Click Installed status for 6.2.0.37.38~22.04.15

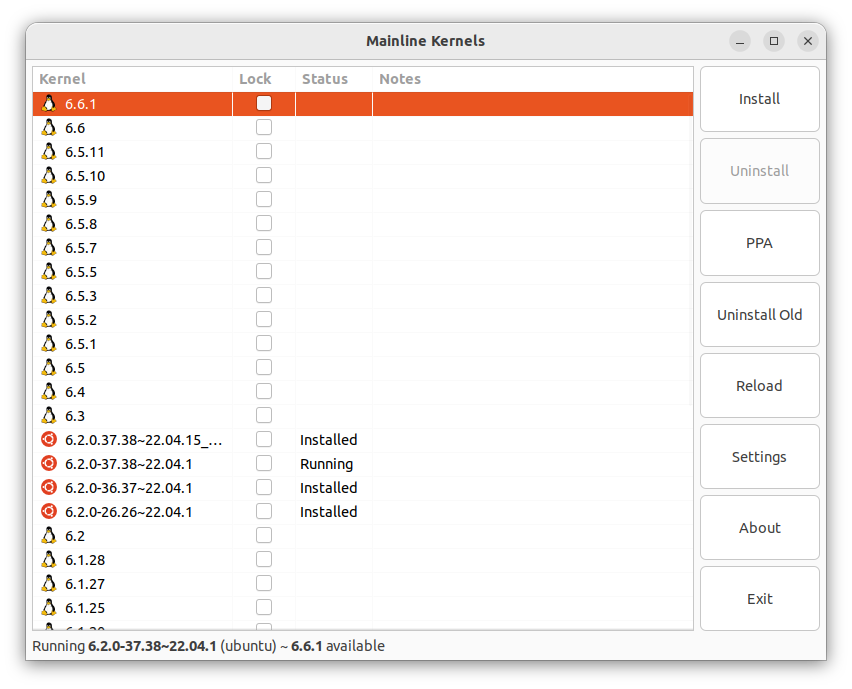[329, 440]
